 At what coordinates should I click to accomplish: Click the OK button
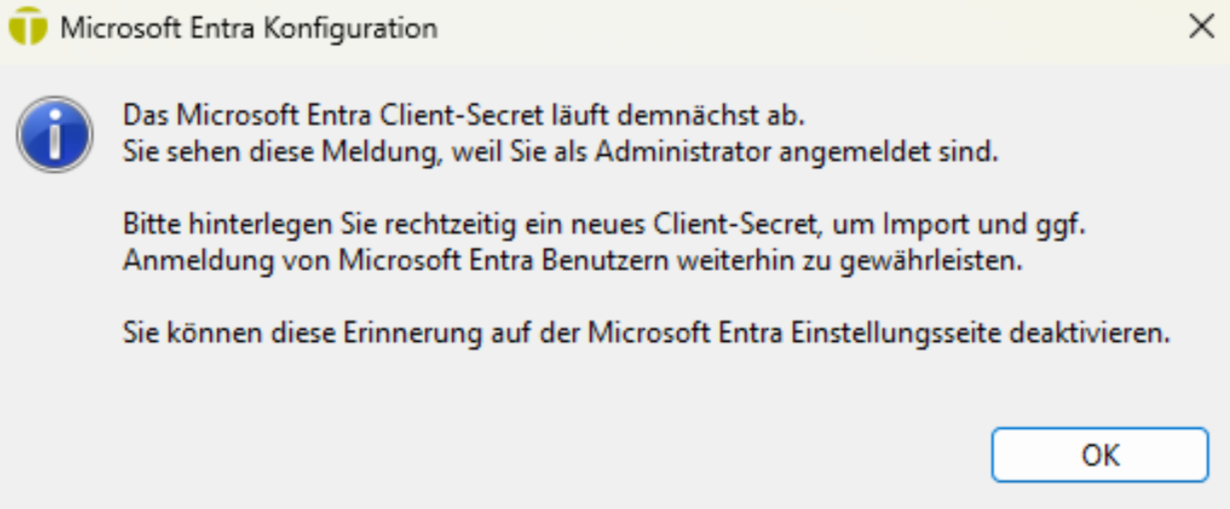click(x=1100, y=456)
